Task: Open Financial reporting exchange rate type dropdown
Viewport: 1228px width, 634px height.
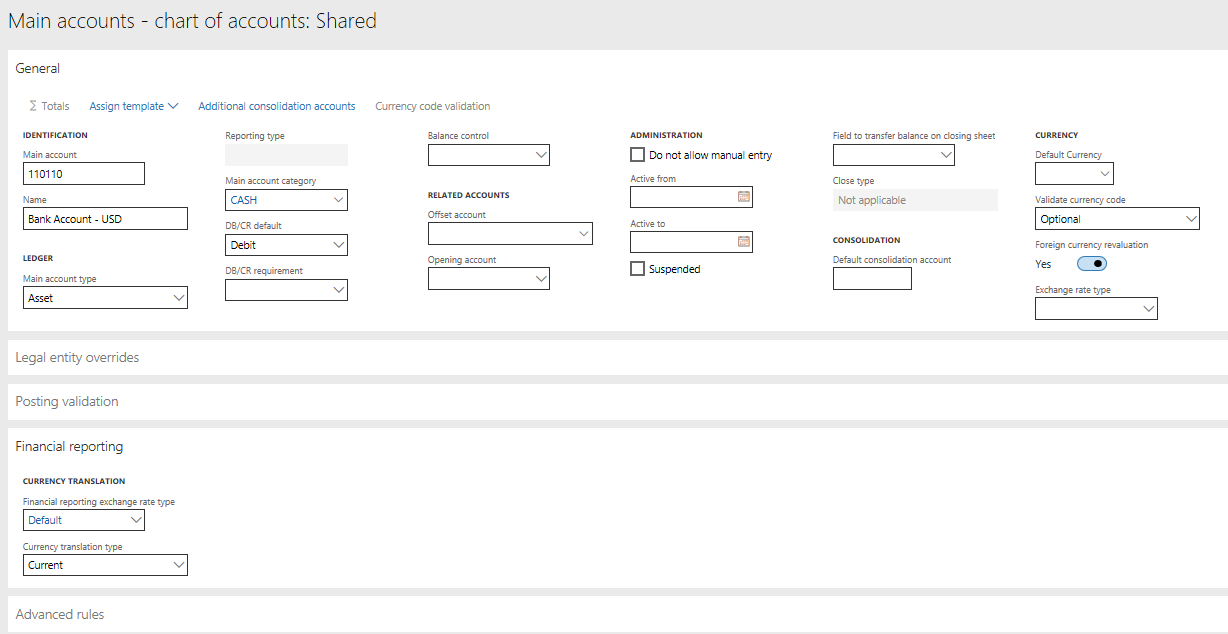Action: [135, 520]
